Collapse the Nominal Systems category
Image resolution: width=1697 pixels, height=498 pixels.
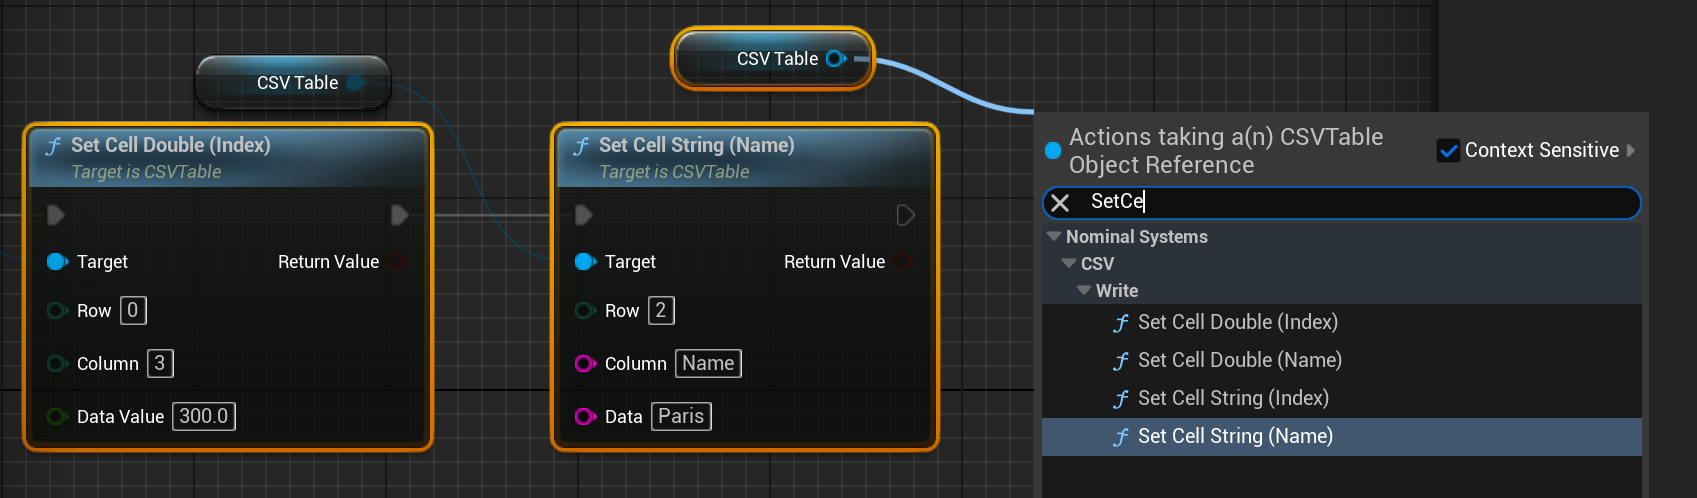pyautogui.click(x=1053, y=237)
